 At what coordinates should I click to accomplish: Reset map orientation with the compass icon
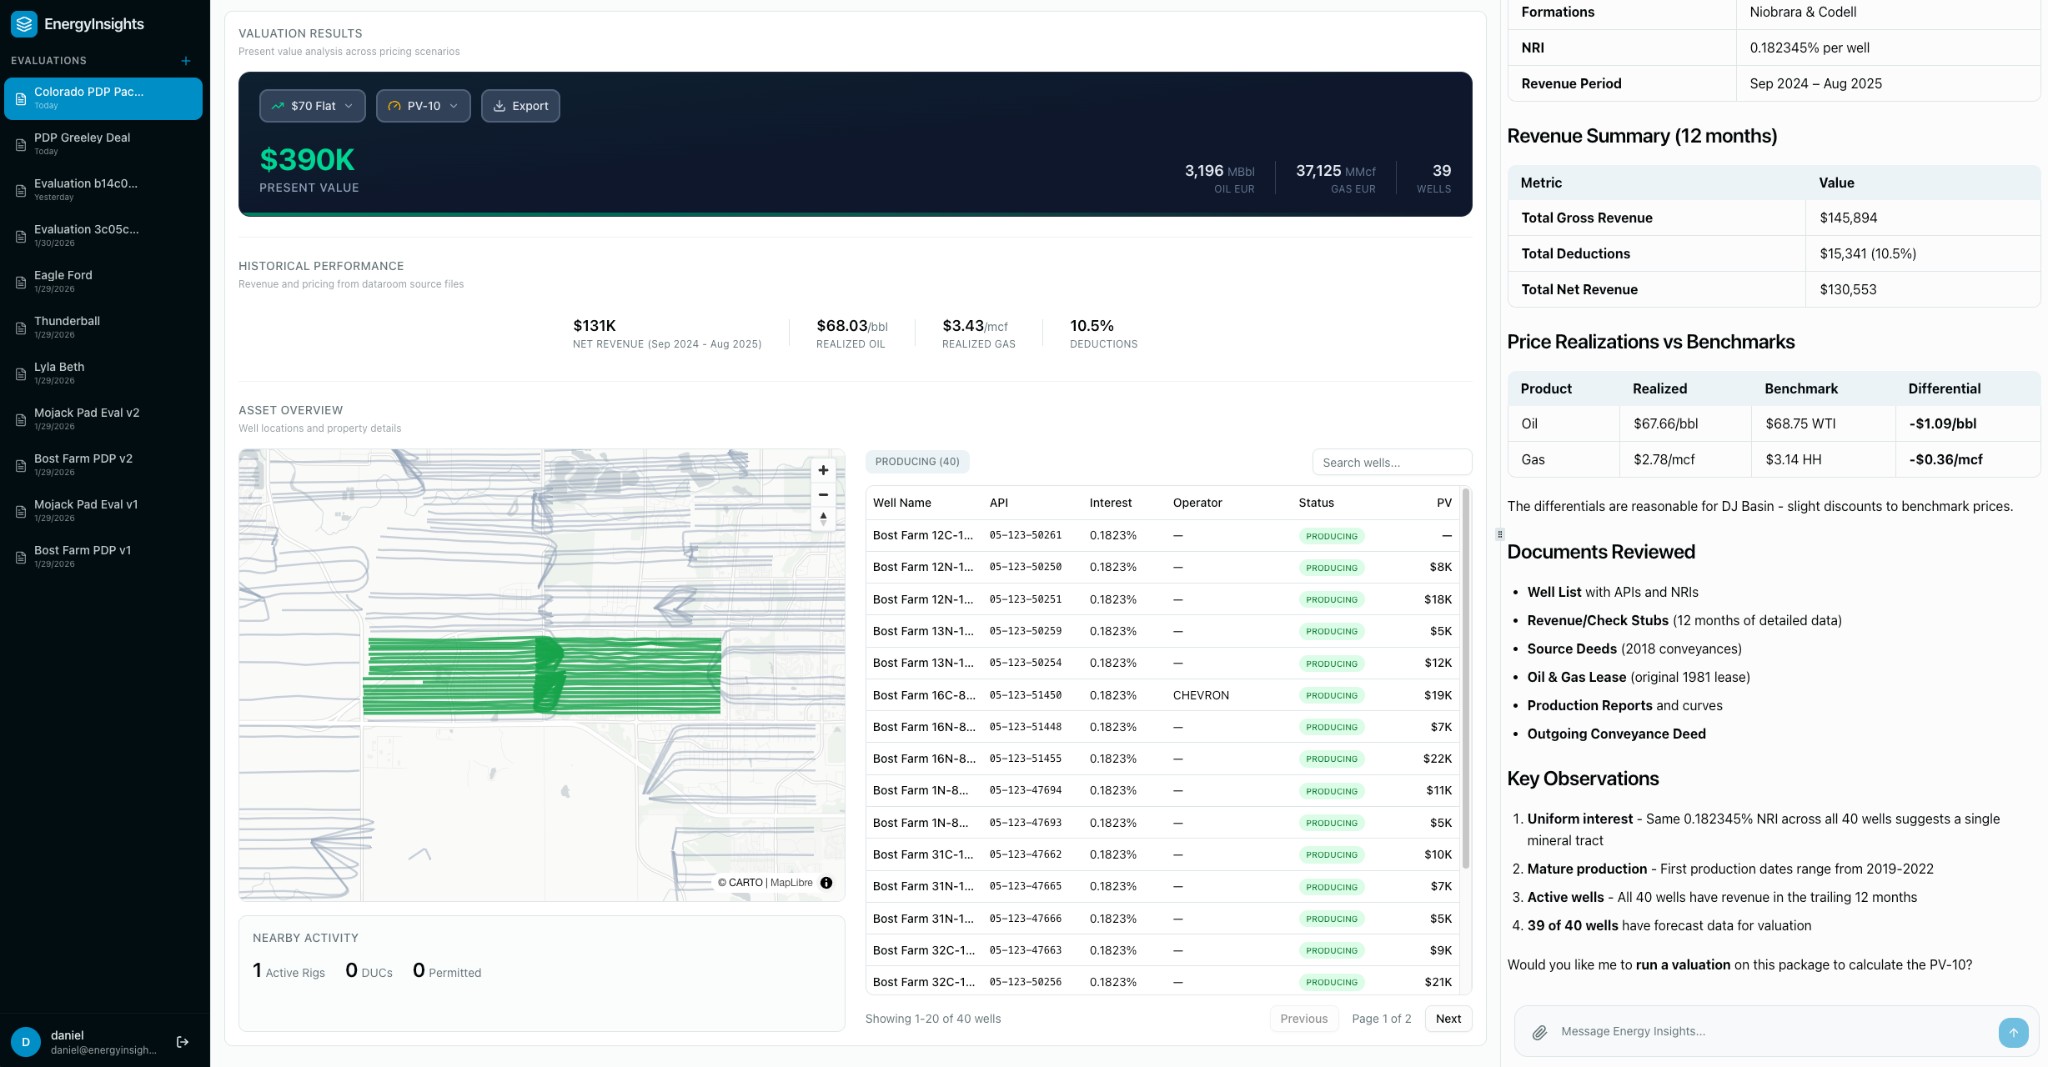[823, 518]
